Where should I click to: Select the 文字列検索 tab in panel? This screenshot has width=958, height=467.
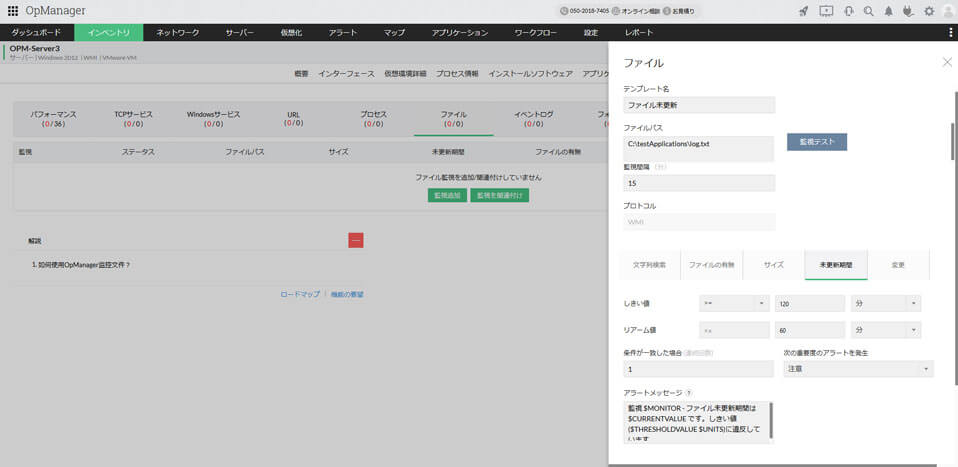point(649,265)
